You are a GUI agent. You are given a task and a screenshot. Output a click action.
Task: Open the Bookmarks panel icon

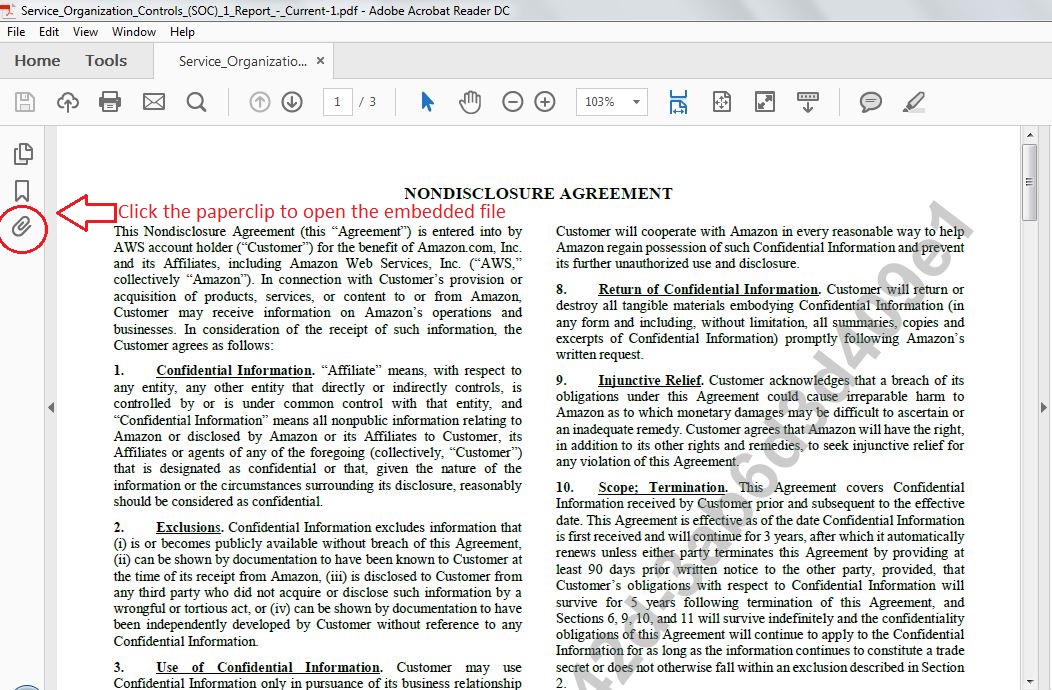coord(22,190)
